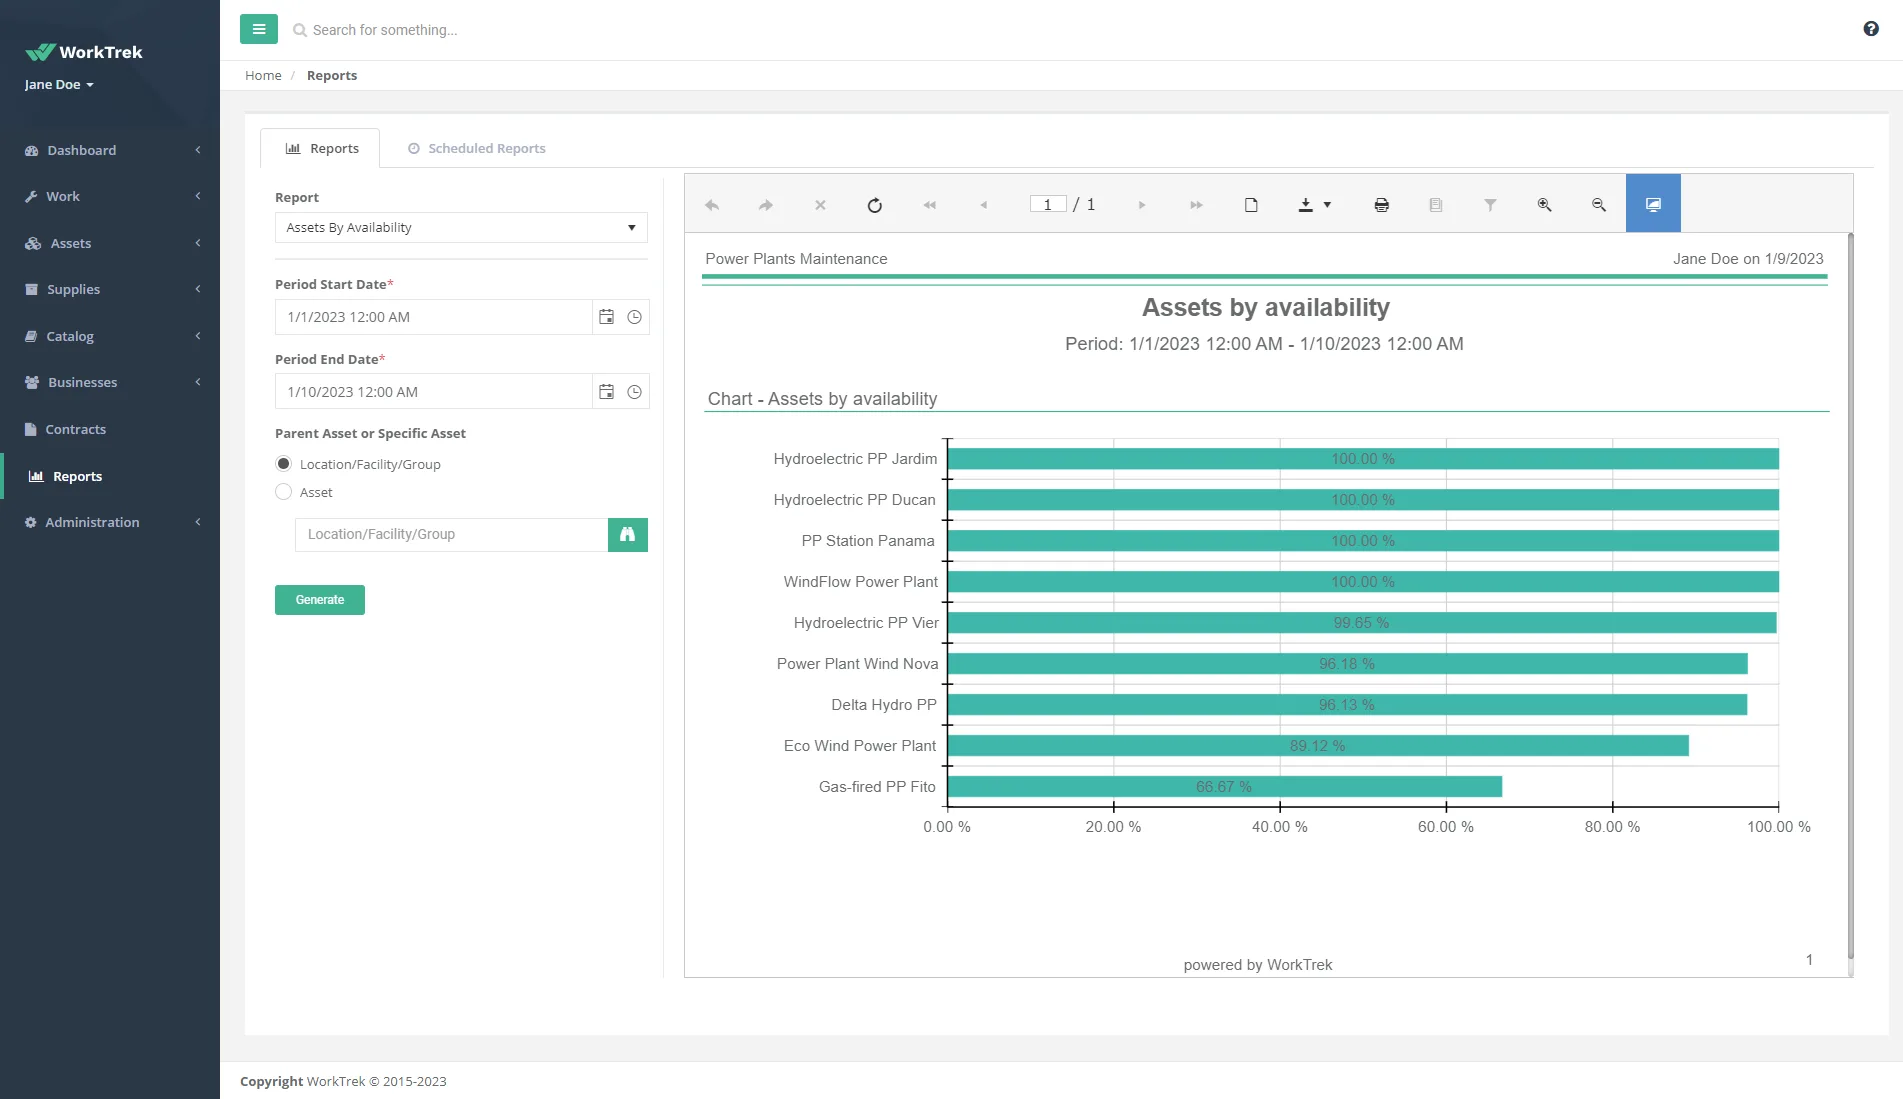Expand the Work sidebar menu
Viewport: 1903px width, 1099px height.
[110, 197]
